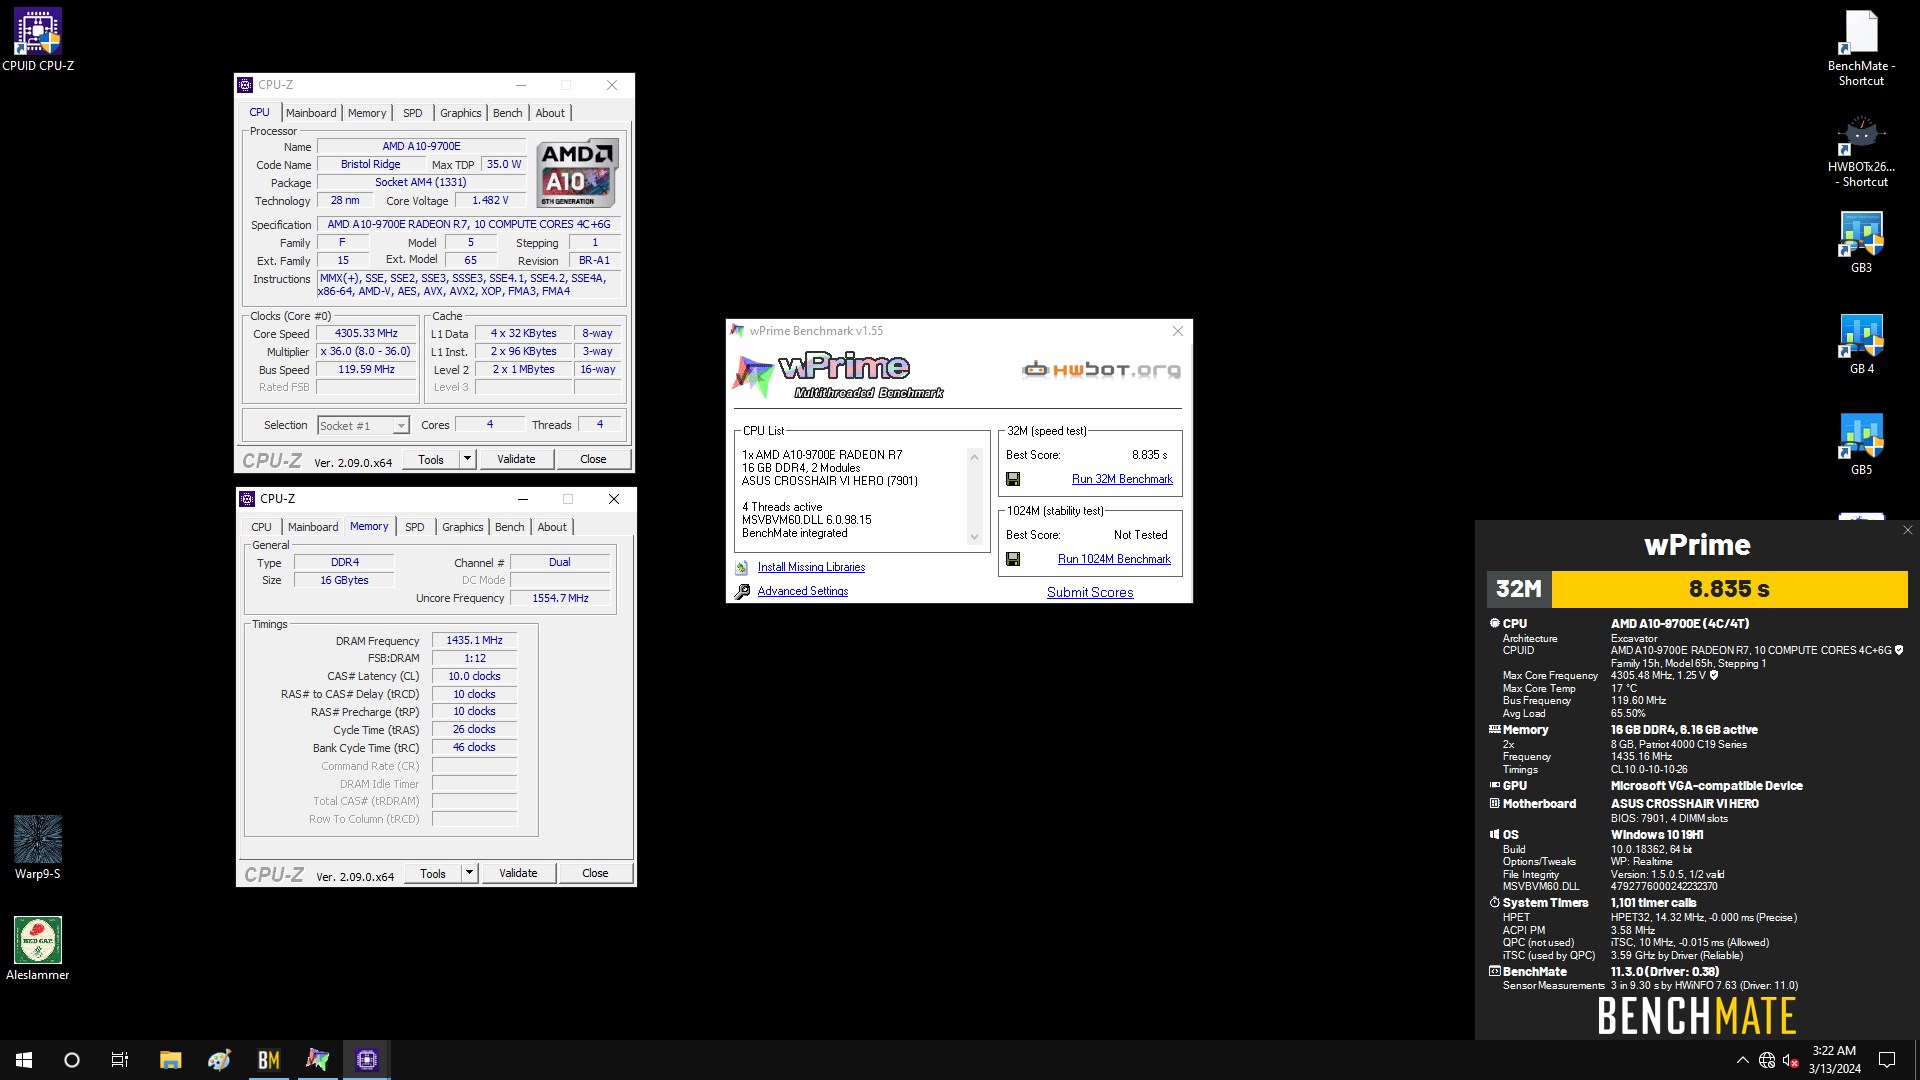Click the BenchMate BM taskbar icon
This screenshot has width=1920, height=1080.
point(269,1060)
